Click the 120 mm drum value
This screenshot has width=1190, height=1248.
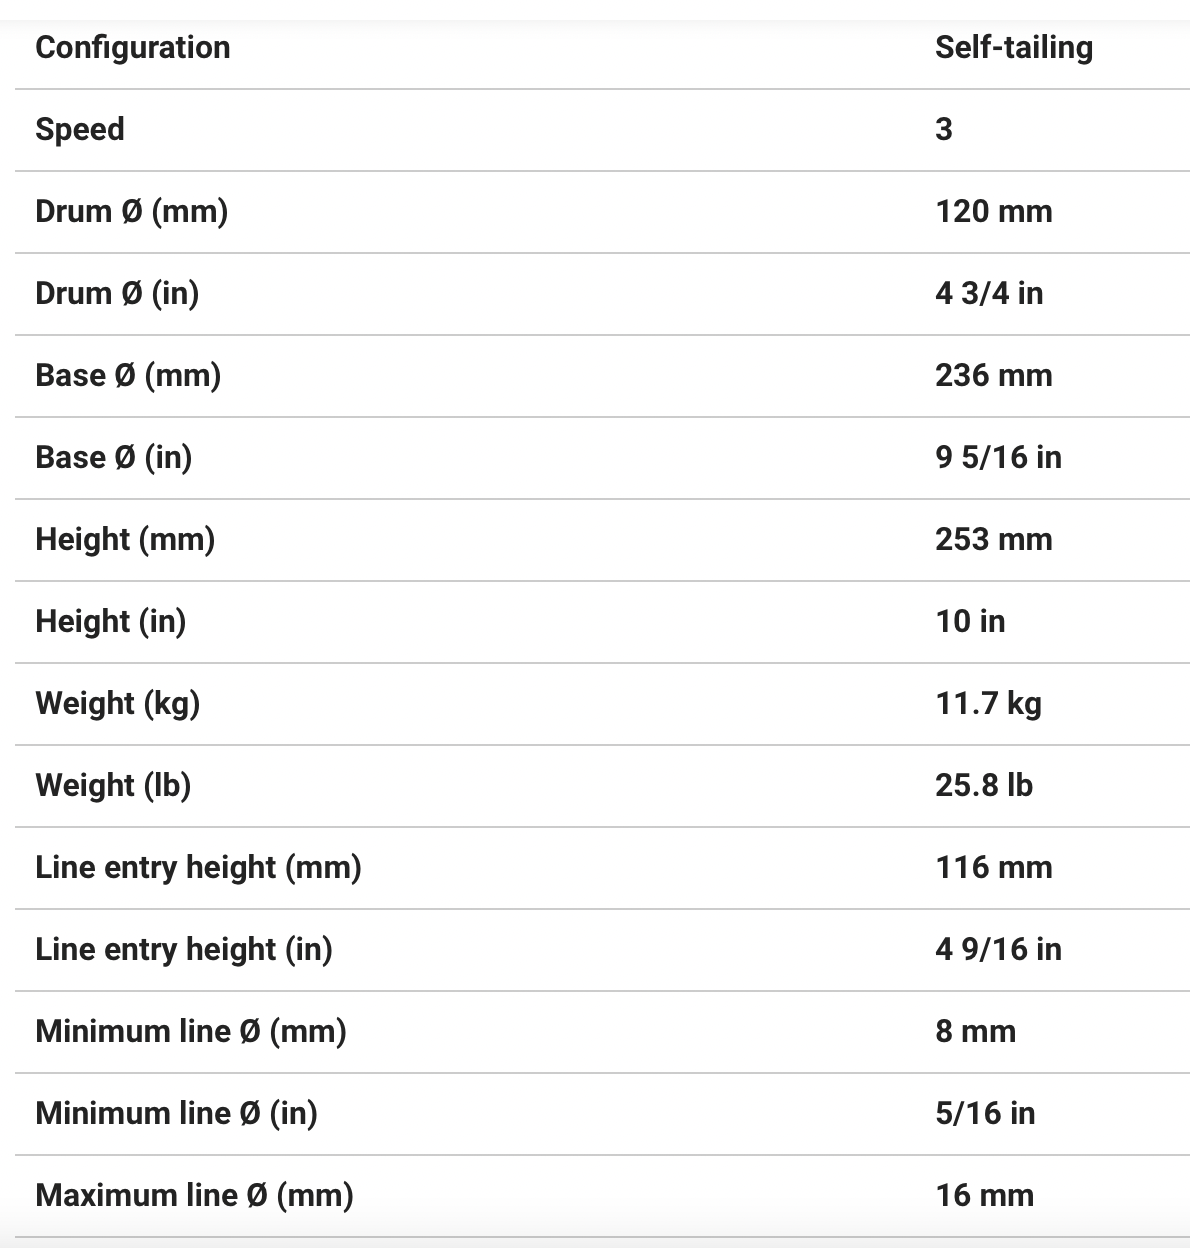tap(993, 211)
